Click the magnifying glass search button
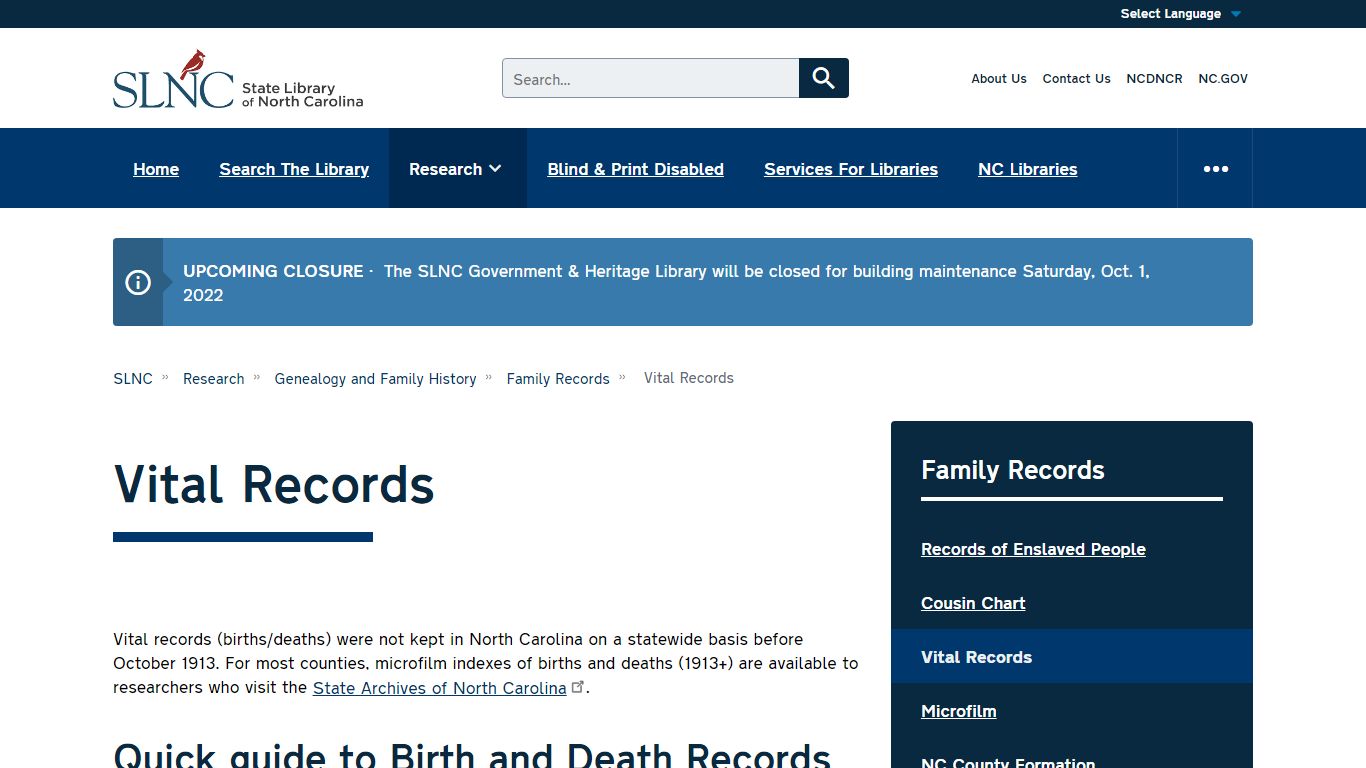 [x=824, y=78]
